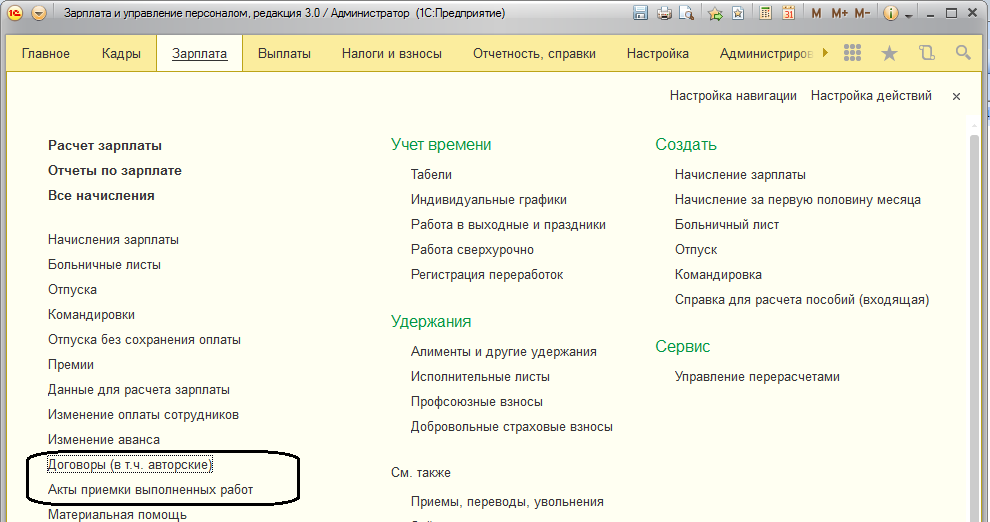990x522 pixels.
Task: Click star with green arrow favorites icon
Action: pyautogui.click(x=715, y=13)
